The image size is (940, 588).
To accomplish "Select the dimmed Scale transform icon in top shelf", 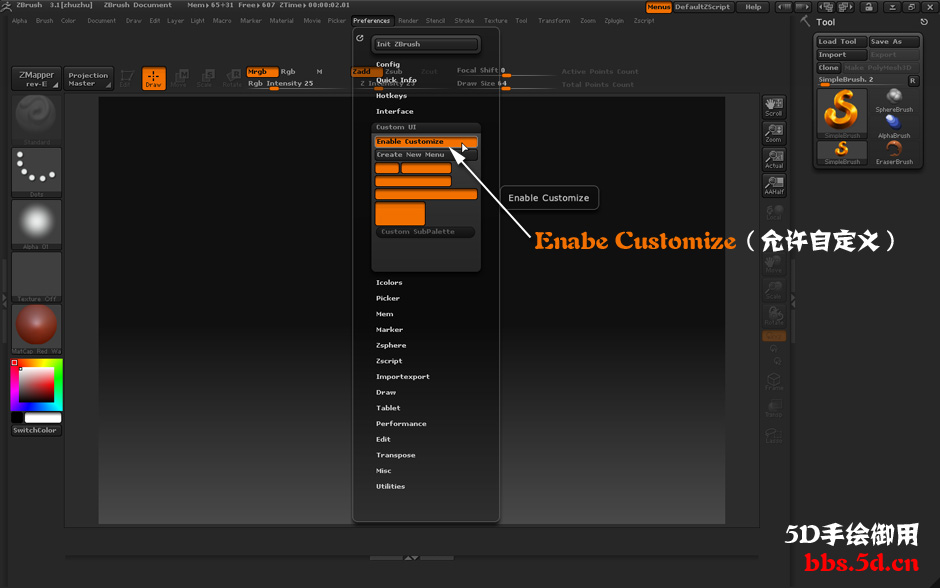I will click(x=205, y=78).
